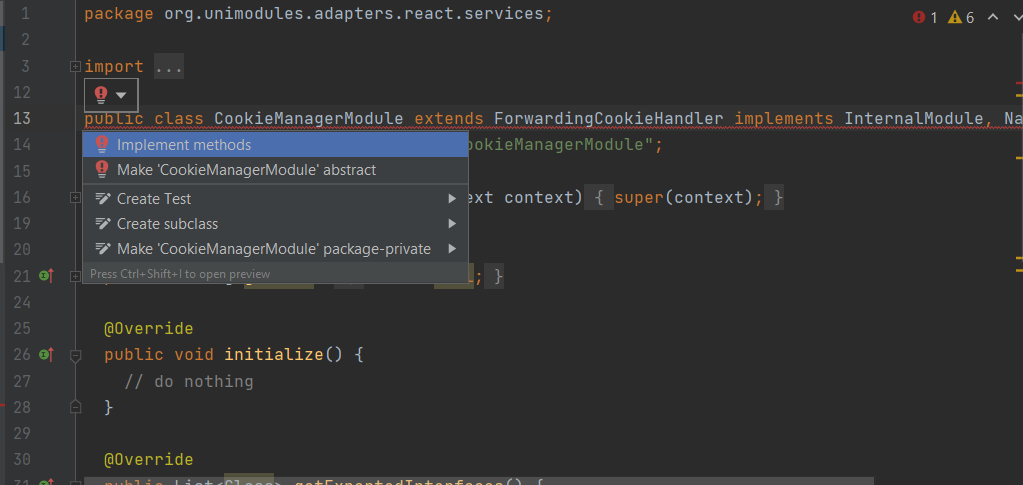Click @Override annotation on line 25
Screen dimensions: 1023x485
(149, 328)
